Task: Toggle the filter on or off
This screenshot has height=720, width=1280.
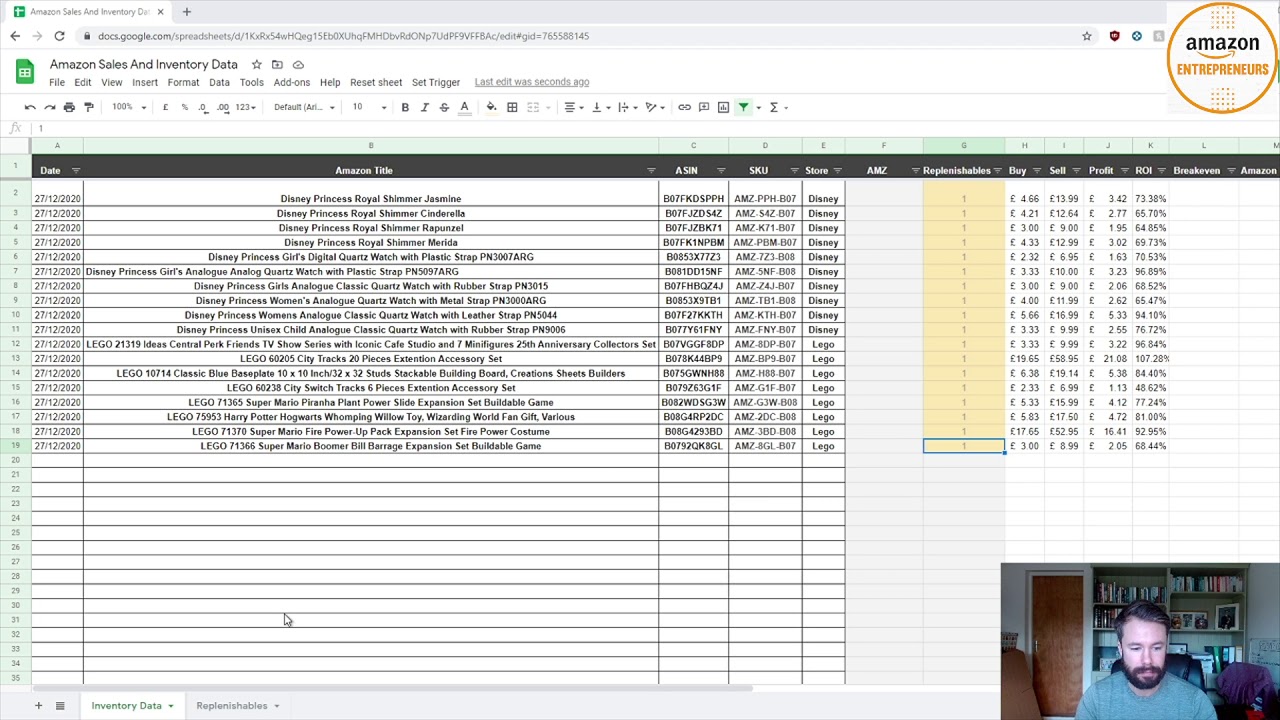Action: click(743, 107)
